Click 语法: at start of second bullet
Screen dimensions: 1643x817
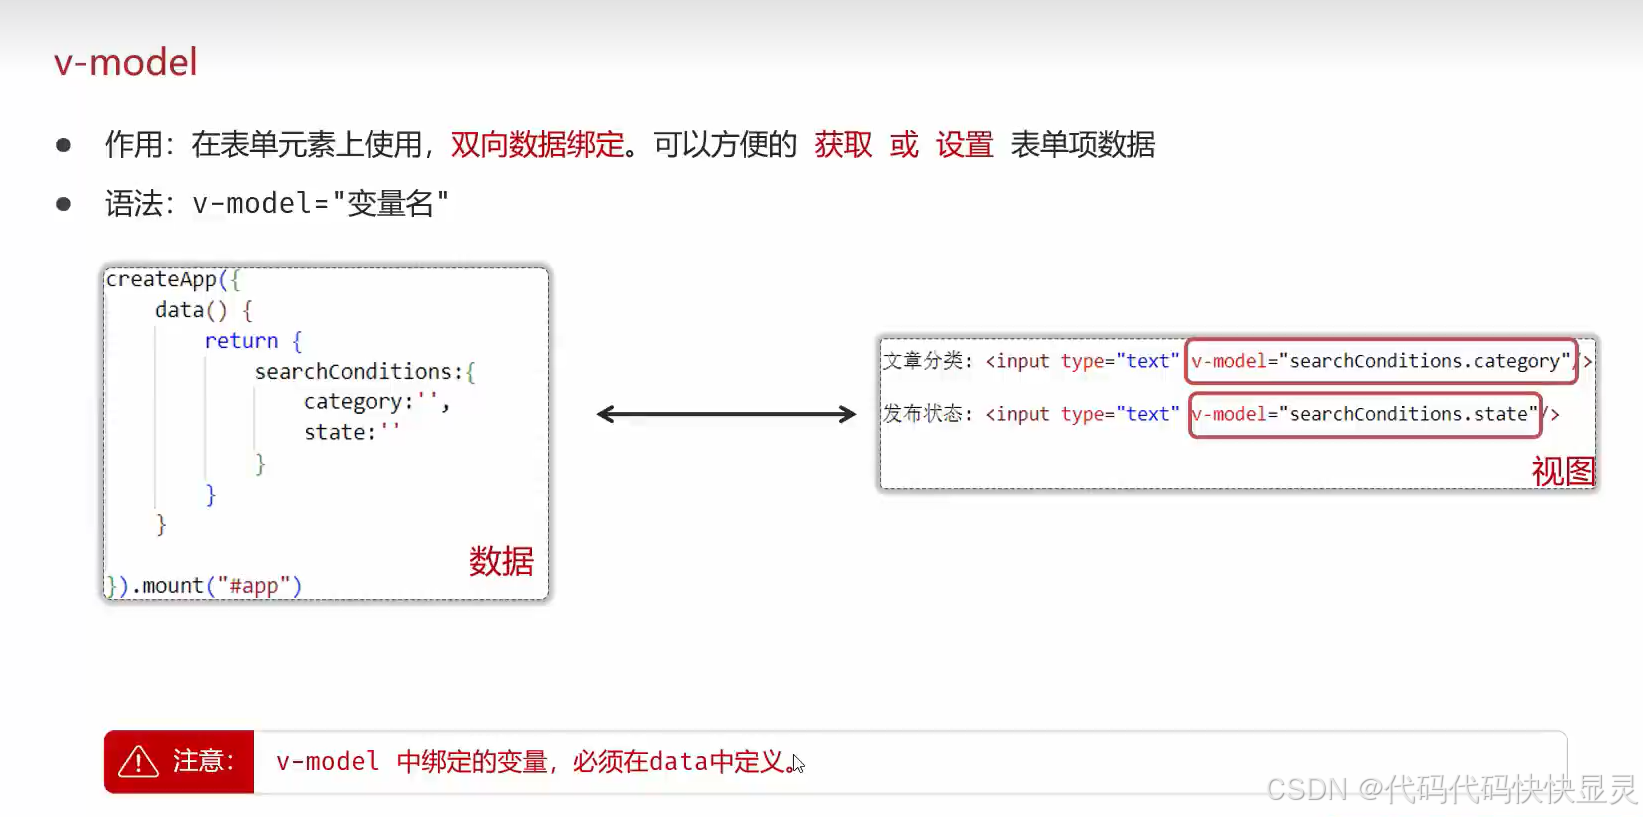(x=140, y=204)
